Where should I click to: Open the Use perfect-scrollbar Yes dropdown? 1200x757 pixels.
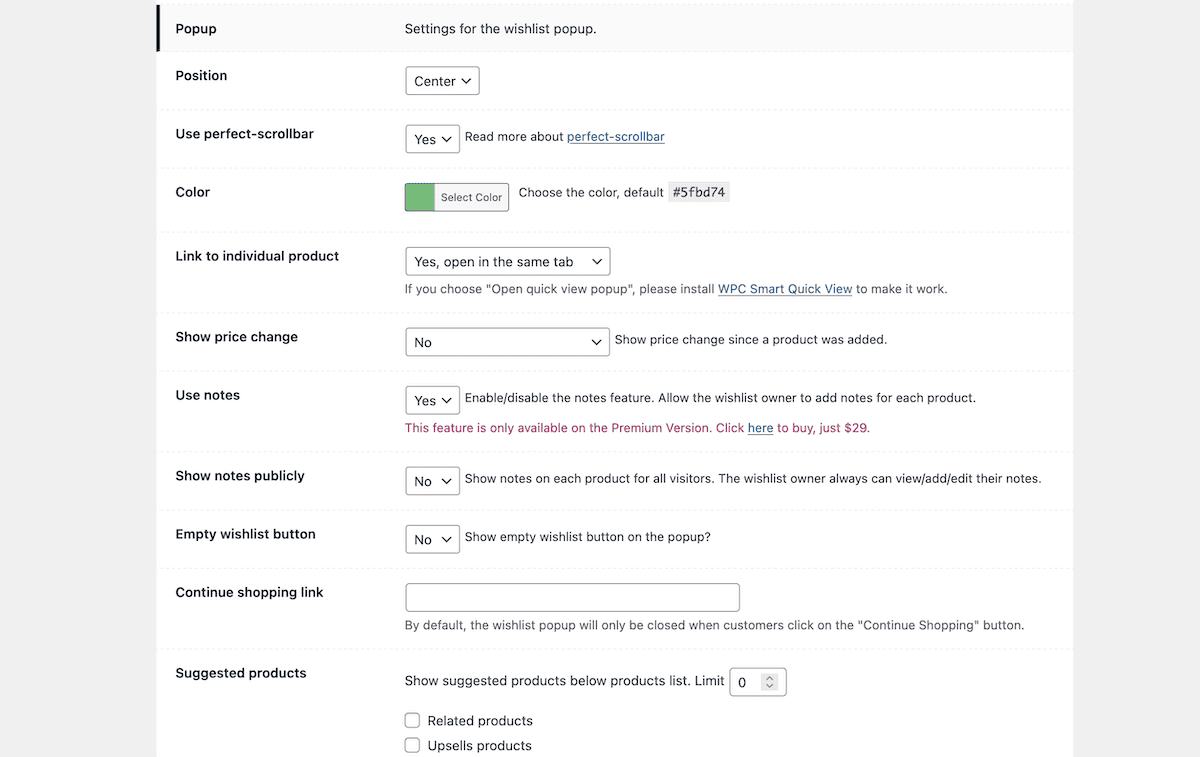tap(432, 139)
